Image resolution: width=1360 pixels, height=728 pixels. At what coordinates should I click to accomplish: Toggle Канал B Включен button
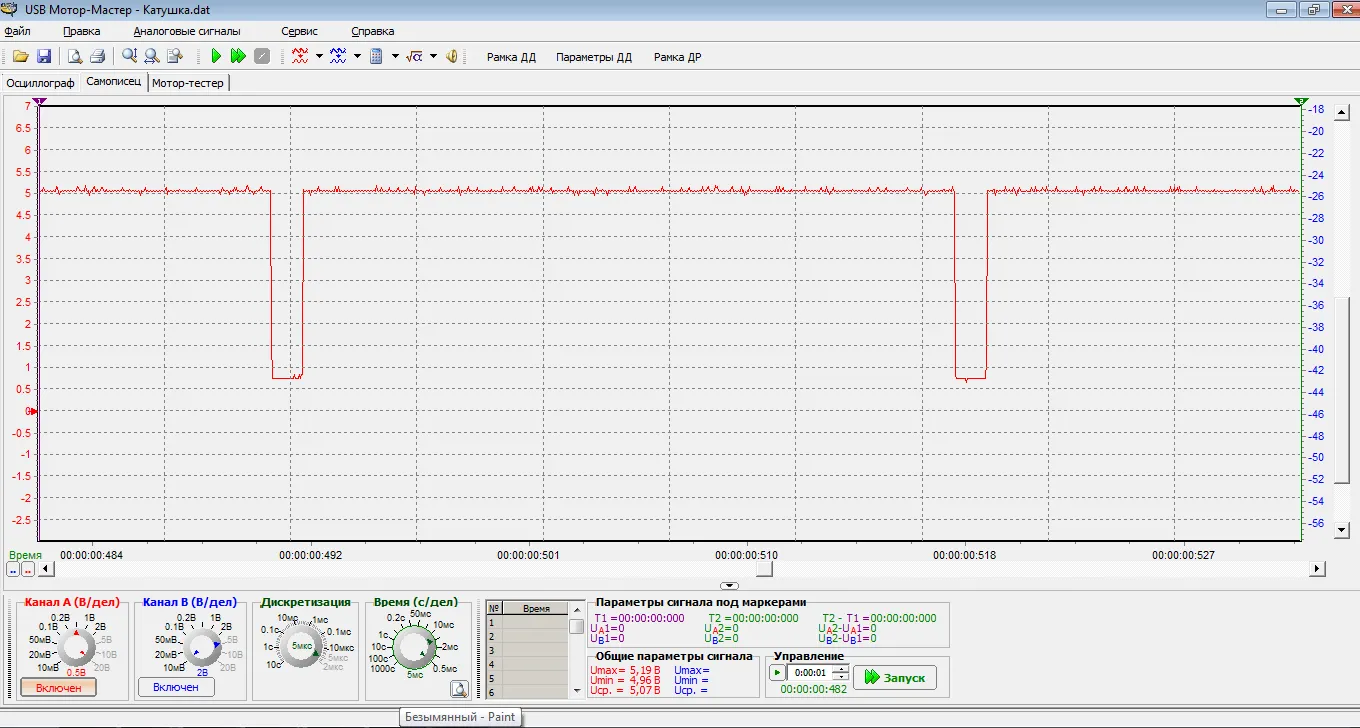[x=176, y=687]
